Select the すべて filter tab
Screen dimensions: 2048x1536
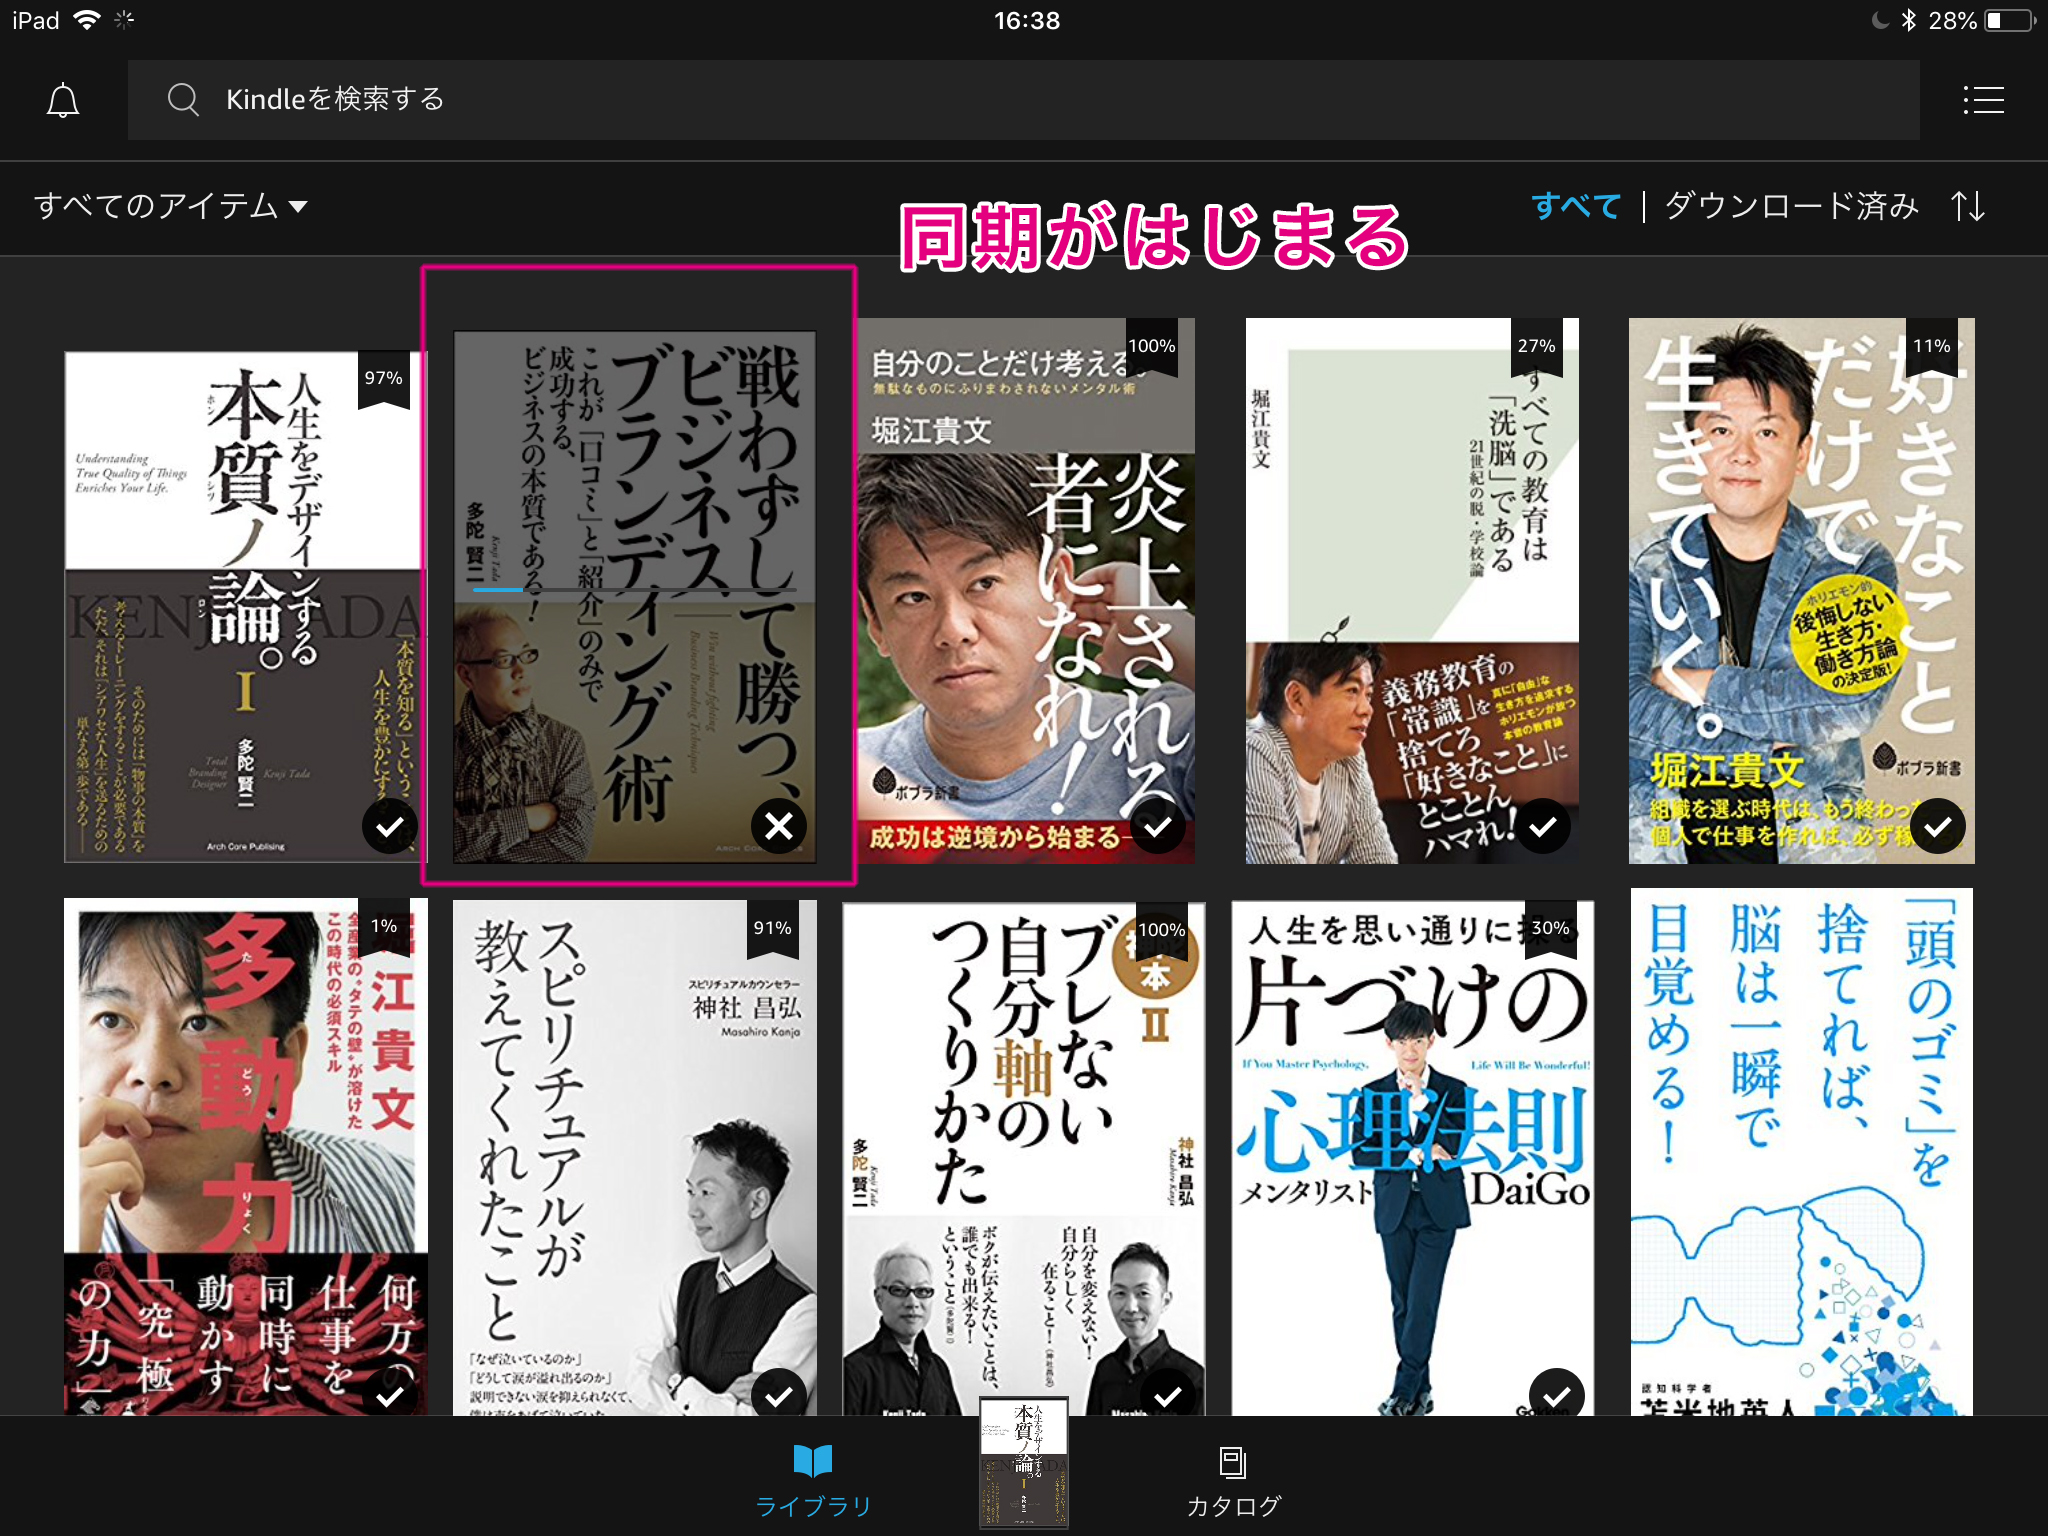[x=1575, y=206]
